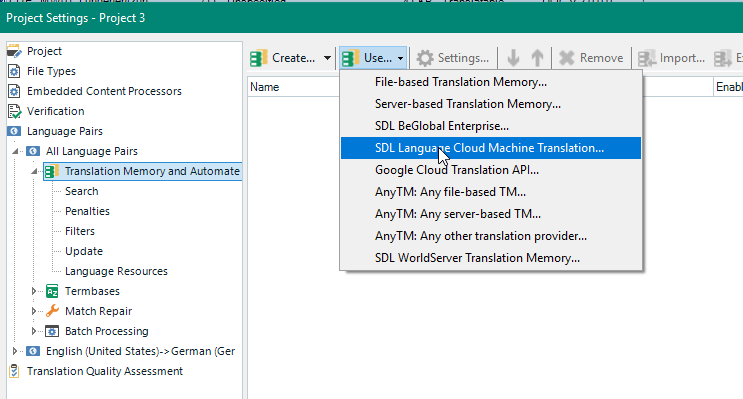Pick Google Cloud Translation API... entry
This screenshot has height=399, width=743.
click(x=491, y=170)
